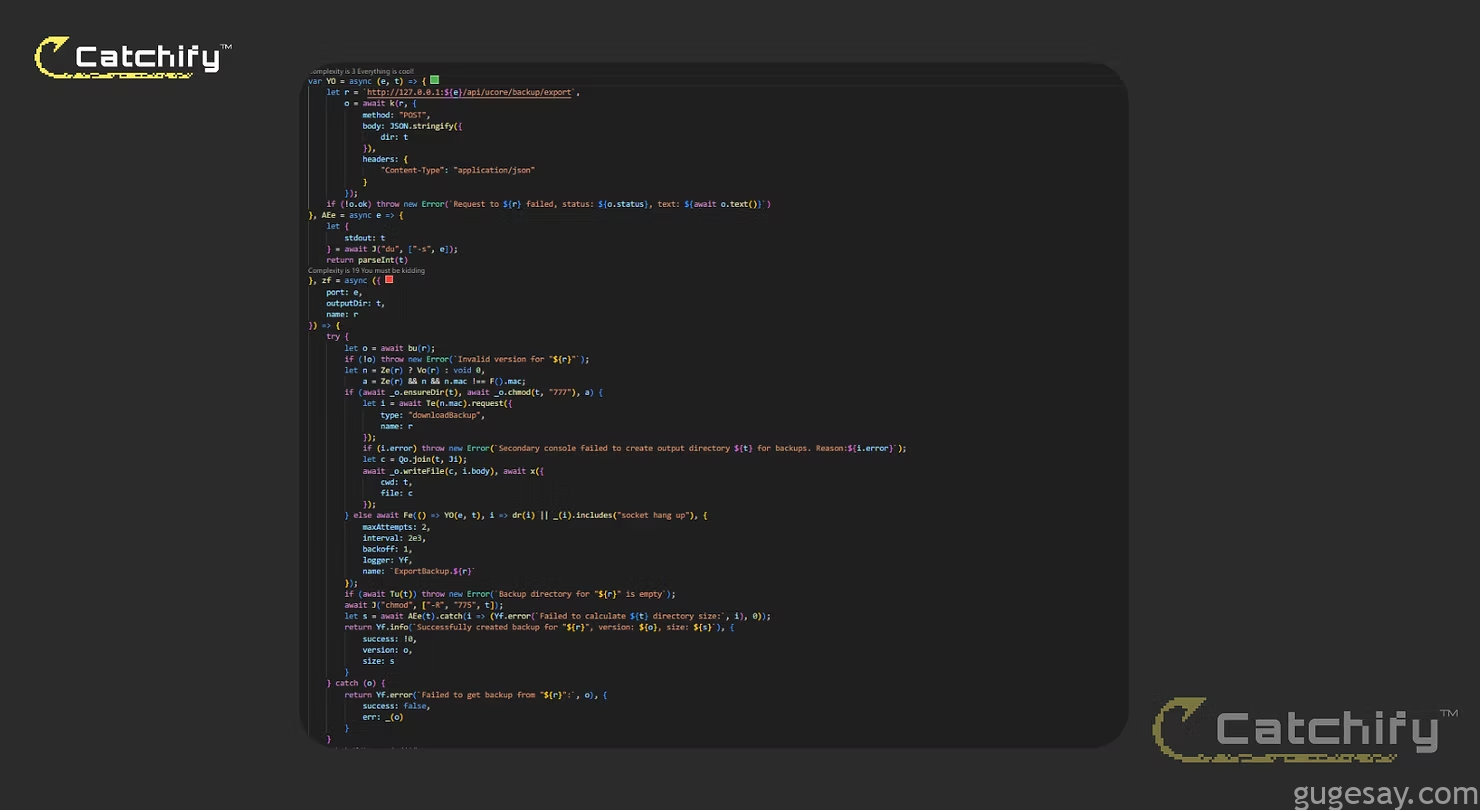The width and height of the screenshot is (1480, 810).
Task: Place cursor on the catch (o) line
Action: point(354,683)
